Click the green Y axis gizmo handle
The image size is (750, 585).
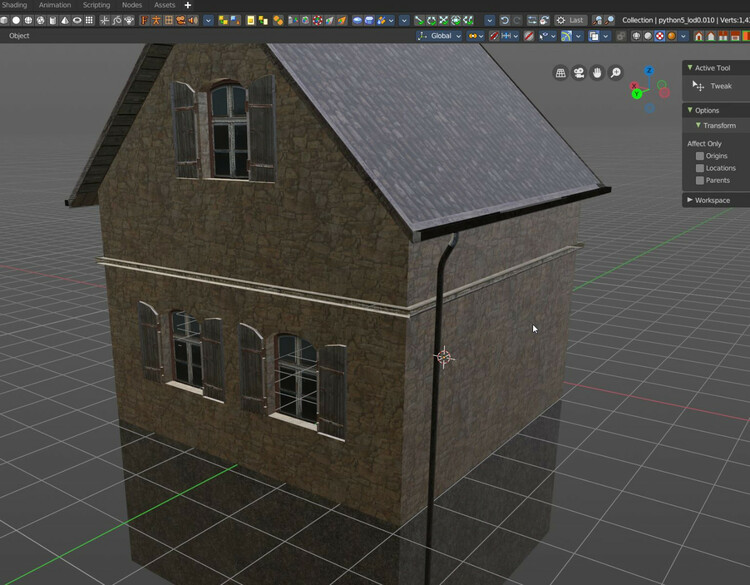(x=637, y=94)
